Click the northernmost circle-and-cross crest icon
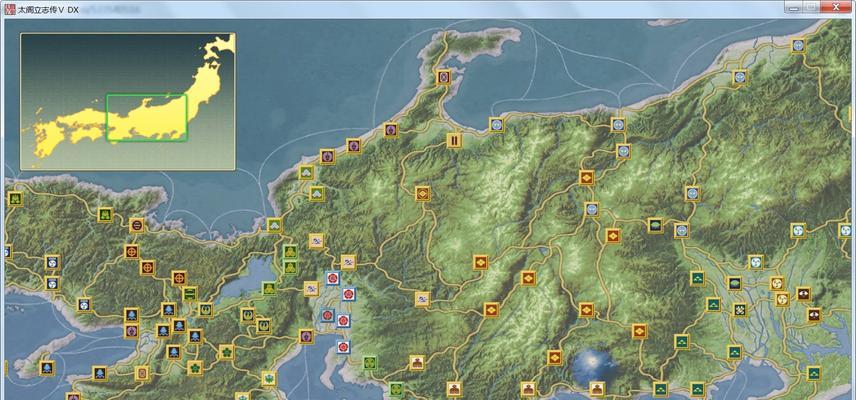This screenshot has height=400, width=856. pos(131,252)
